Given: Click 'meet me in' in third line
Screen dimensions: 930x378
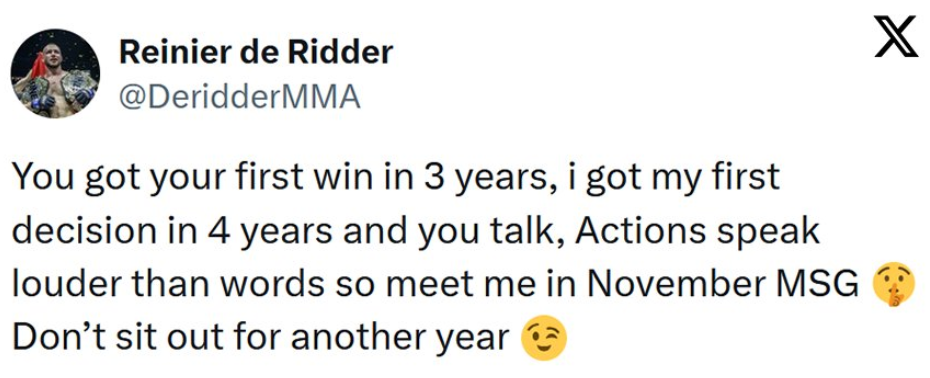Looking at the screenshot, I should coord(492,286).
